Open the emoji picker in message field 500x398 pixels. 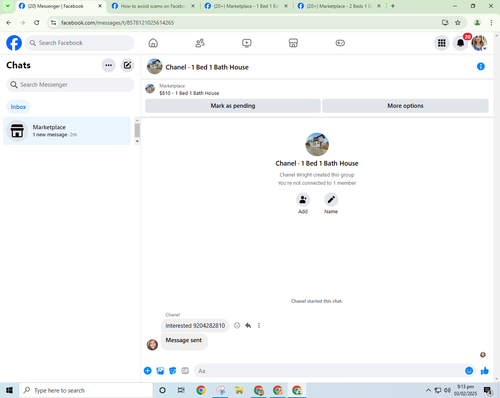click(x=469, y=371)
